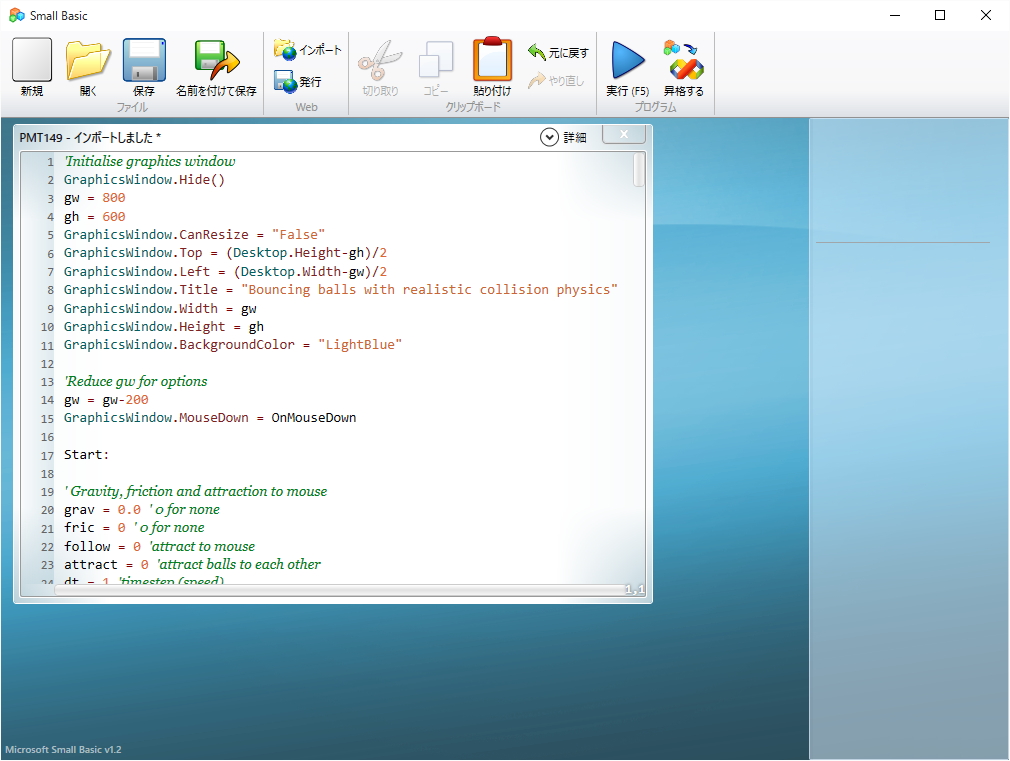Click the value 600 on line 4
The image size is (1010, 761).
[x=114, y=217]
